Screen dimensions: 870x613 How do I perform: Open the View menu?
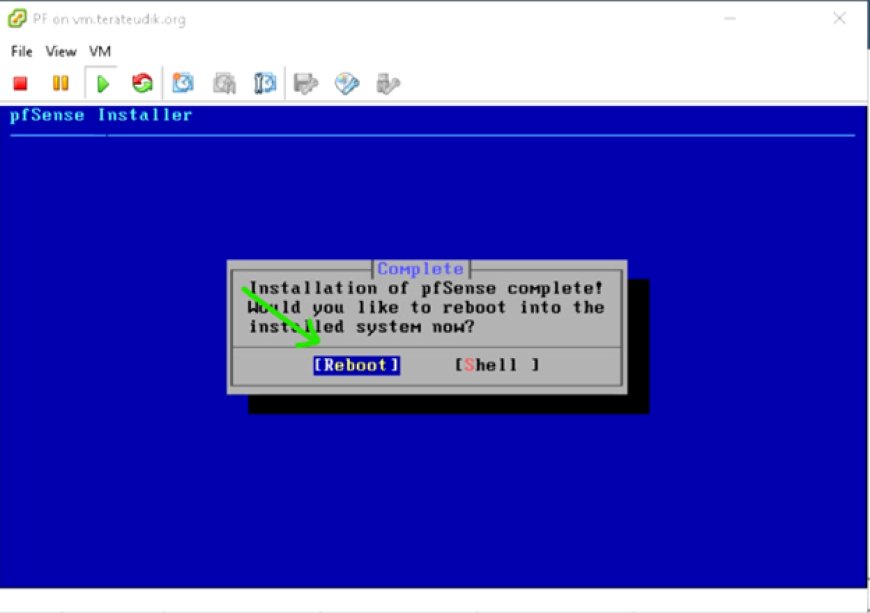tap(61, 52)
